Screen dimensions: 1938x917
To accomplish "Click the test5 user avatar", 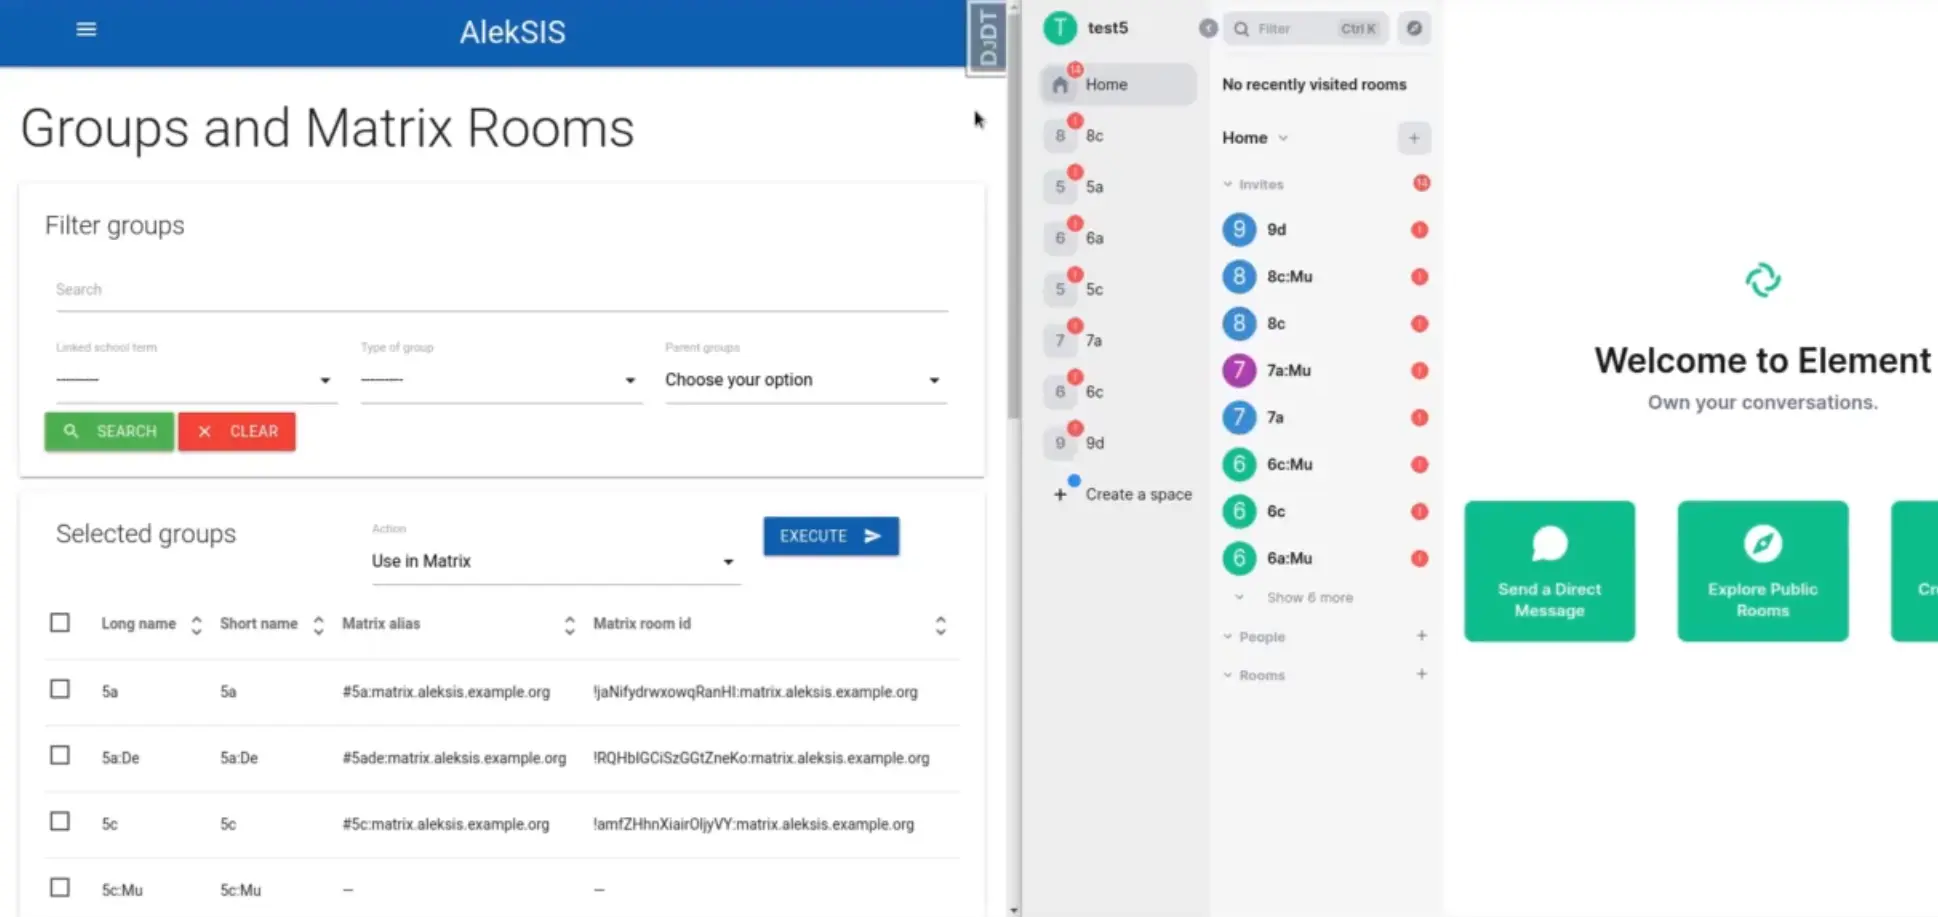I will [x=1059, y=28].
